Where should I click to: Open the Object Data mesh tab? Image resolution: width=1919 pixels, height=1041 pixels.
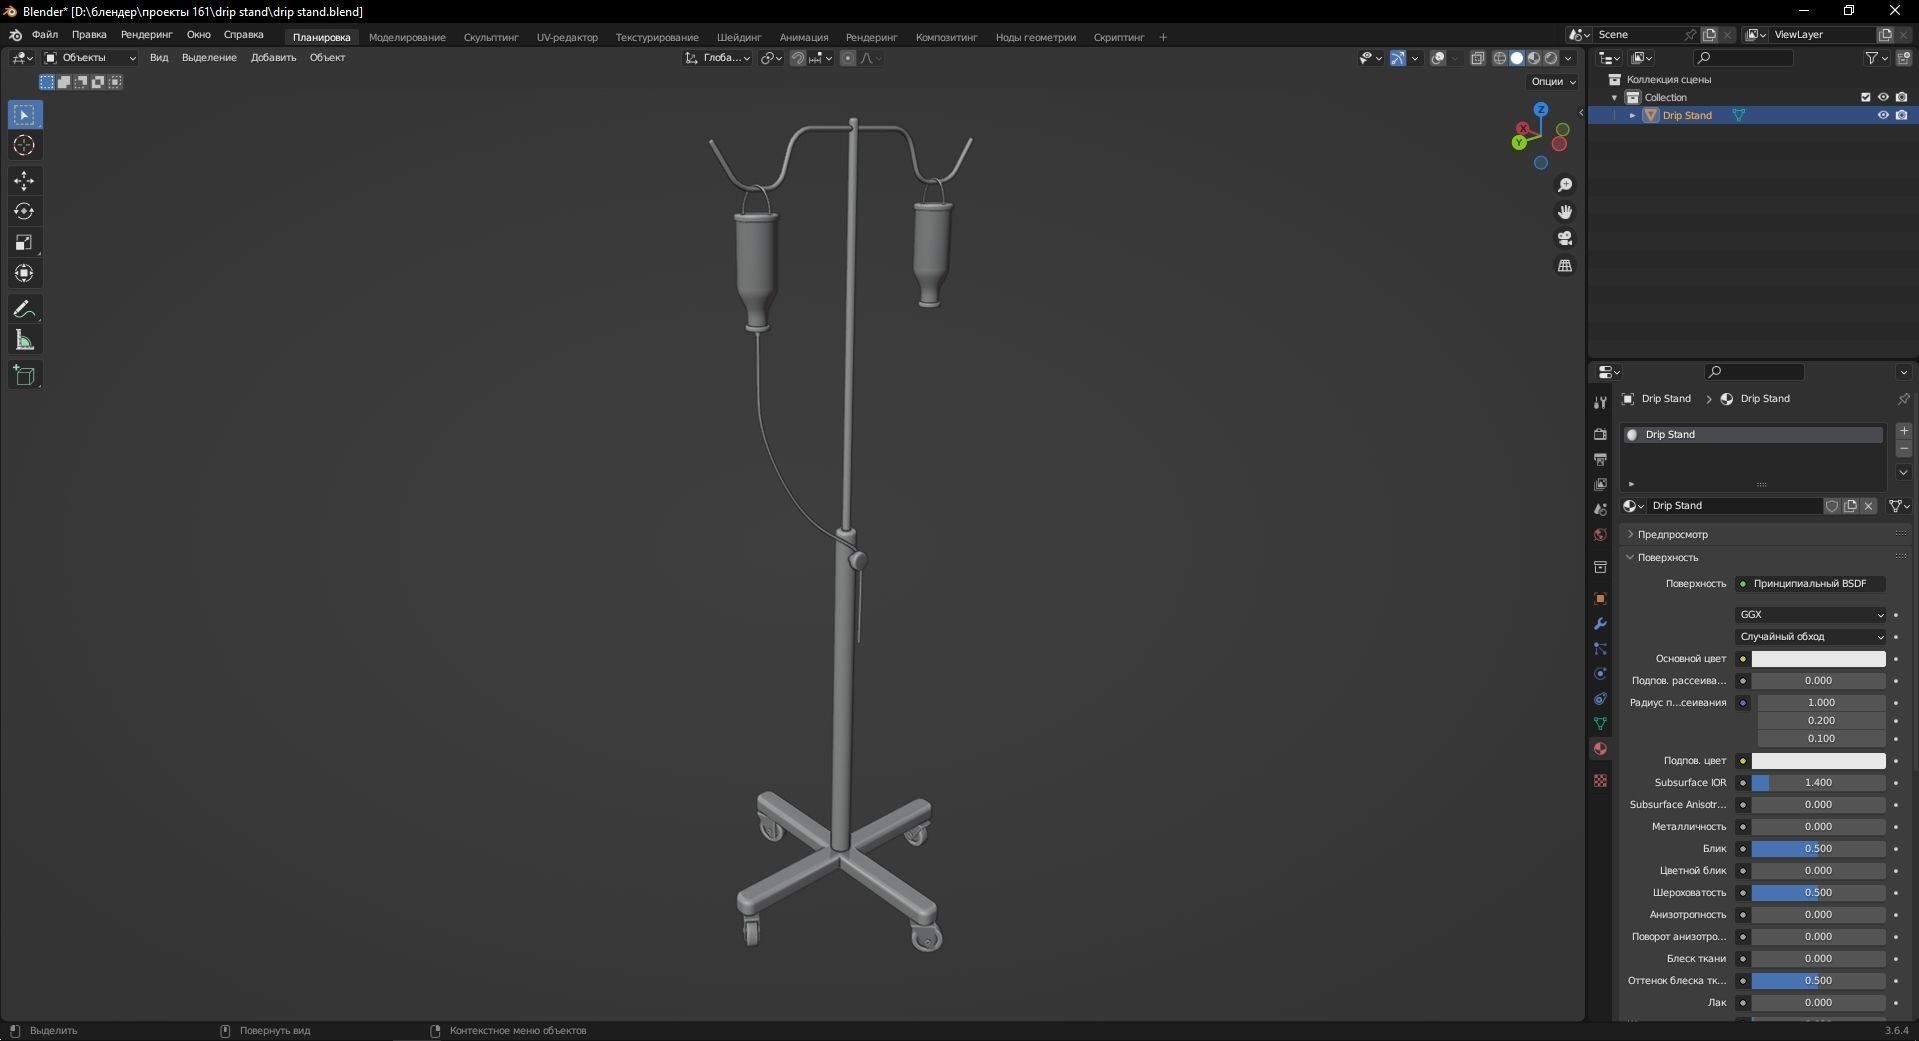(1600, 723)
